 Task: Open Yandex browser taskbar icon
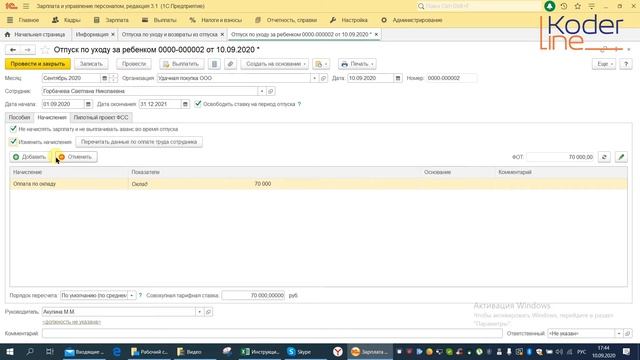[x=338, y=352]
